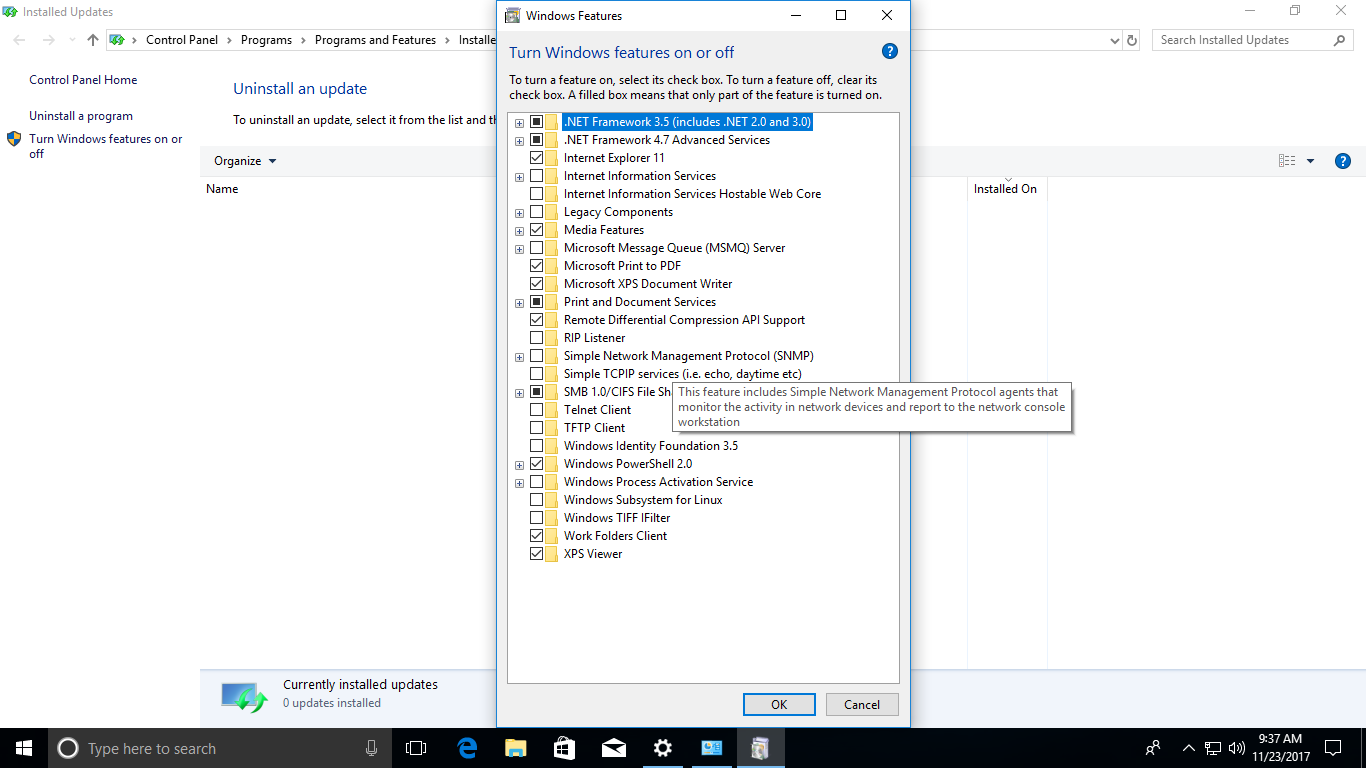Viewport: 1366px width, 768px height.
Task: Check Windows Subsystem for Linux
Action: click(x=537, y=500)
